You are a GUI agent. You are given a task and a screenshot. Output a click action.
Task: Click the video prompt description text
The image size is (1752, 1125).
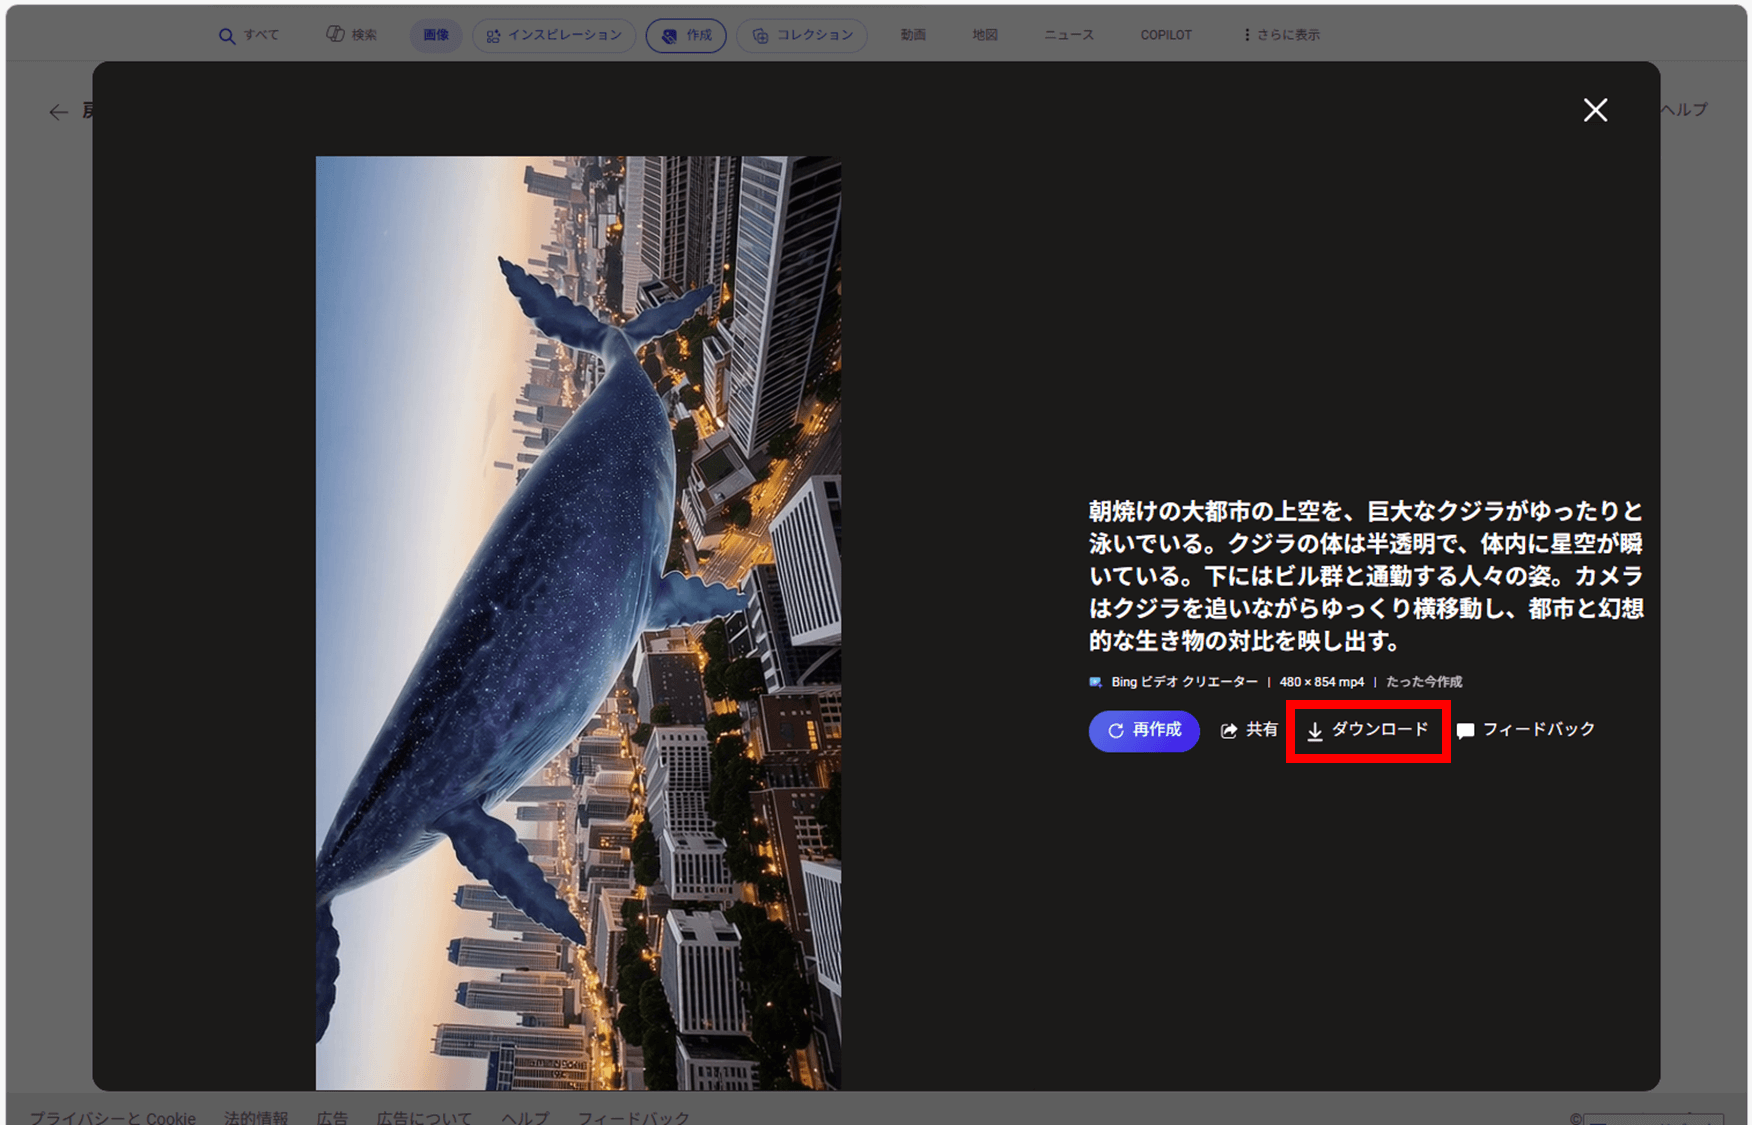[1366, 576]
